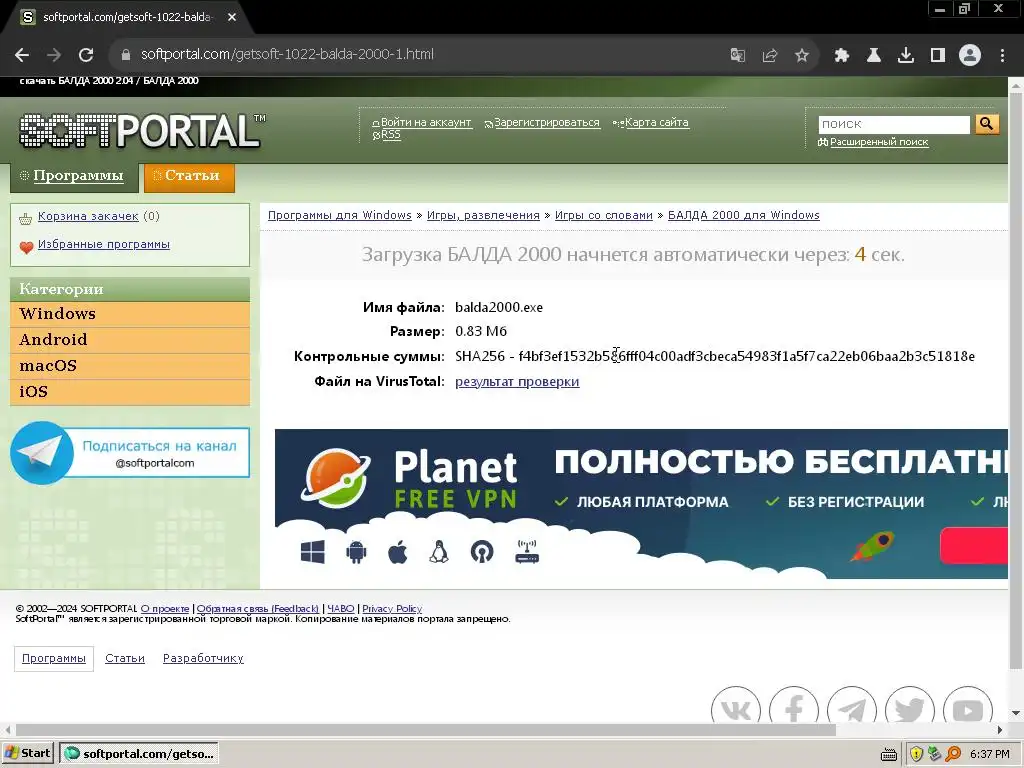This screenshot has width=1024, height=768.
Task: Click the router icon in VPN banner
Action: pyautogui.click(x=527, y=552)
